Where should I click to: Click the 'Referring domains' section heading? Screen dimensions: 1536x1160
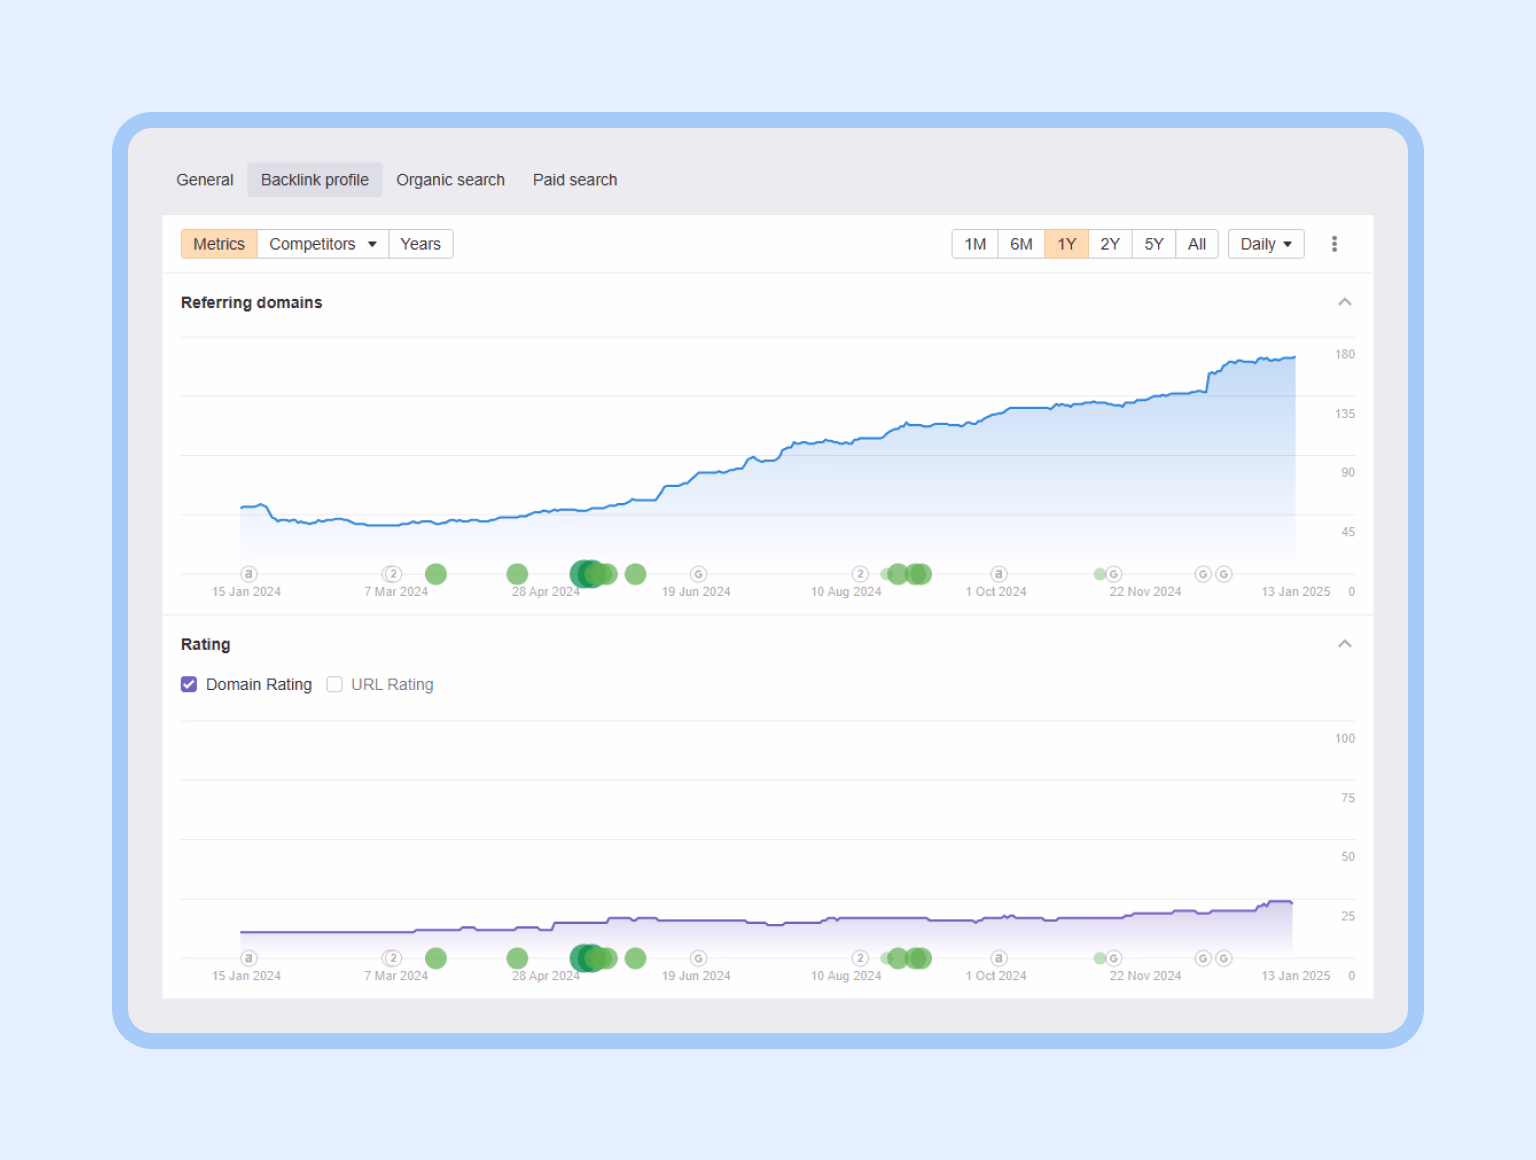pyautogui.click(x=251, y=302)
